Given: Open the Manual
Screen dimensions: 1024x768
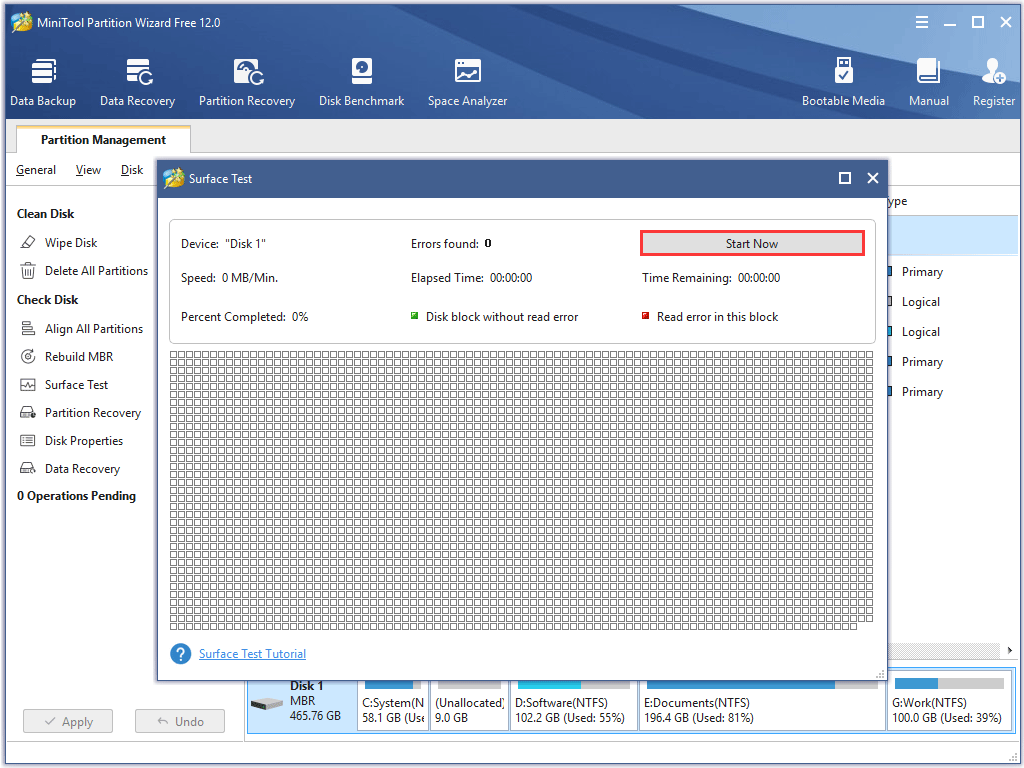Looking at the screenshot, I should pyautogui.click(x=928, y=80).
